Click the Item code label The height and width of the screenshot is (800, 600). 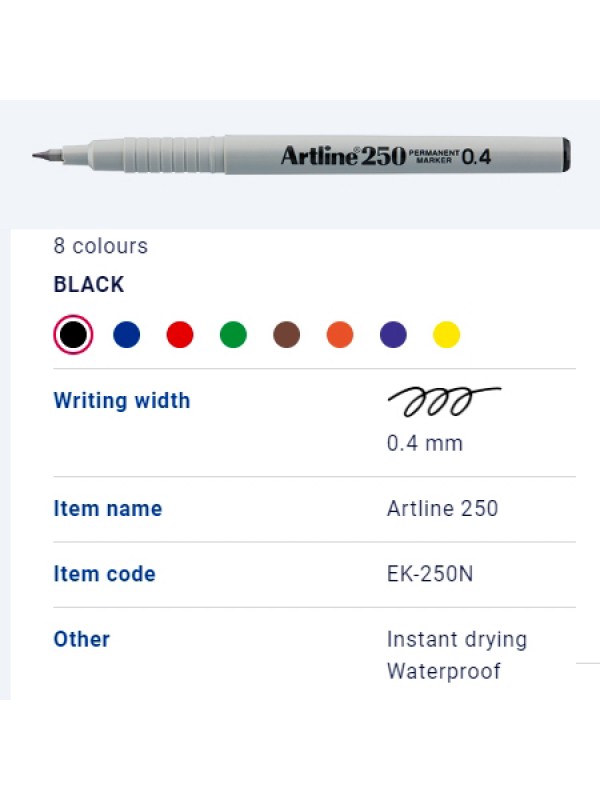point(105,574)
